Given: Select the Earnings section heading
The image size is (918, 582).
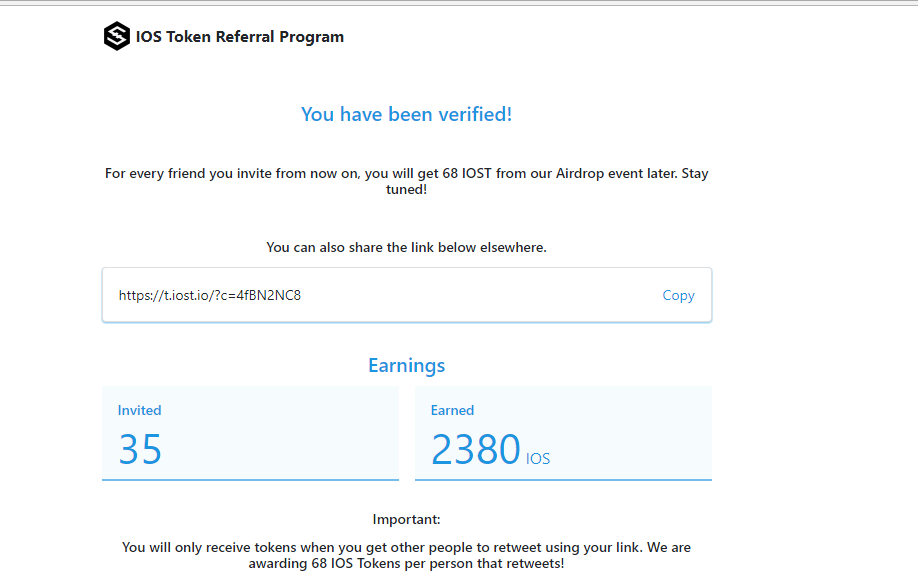Looking at the screenshot, I should pos(406,365).
